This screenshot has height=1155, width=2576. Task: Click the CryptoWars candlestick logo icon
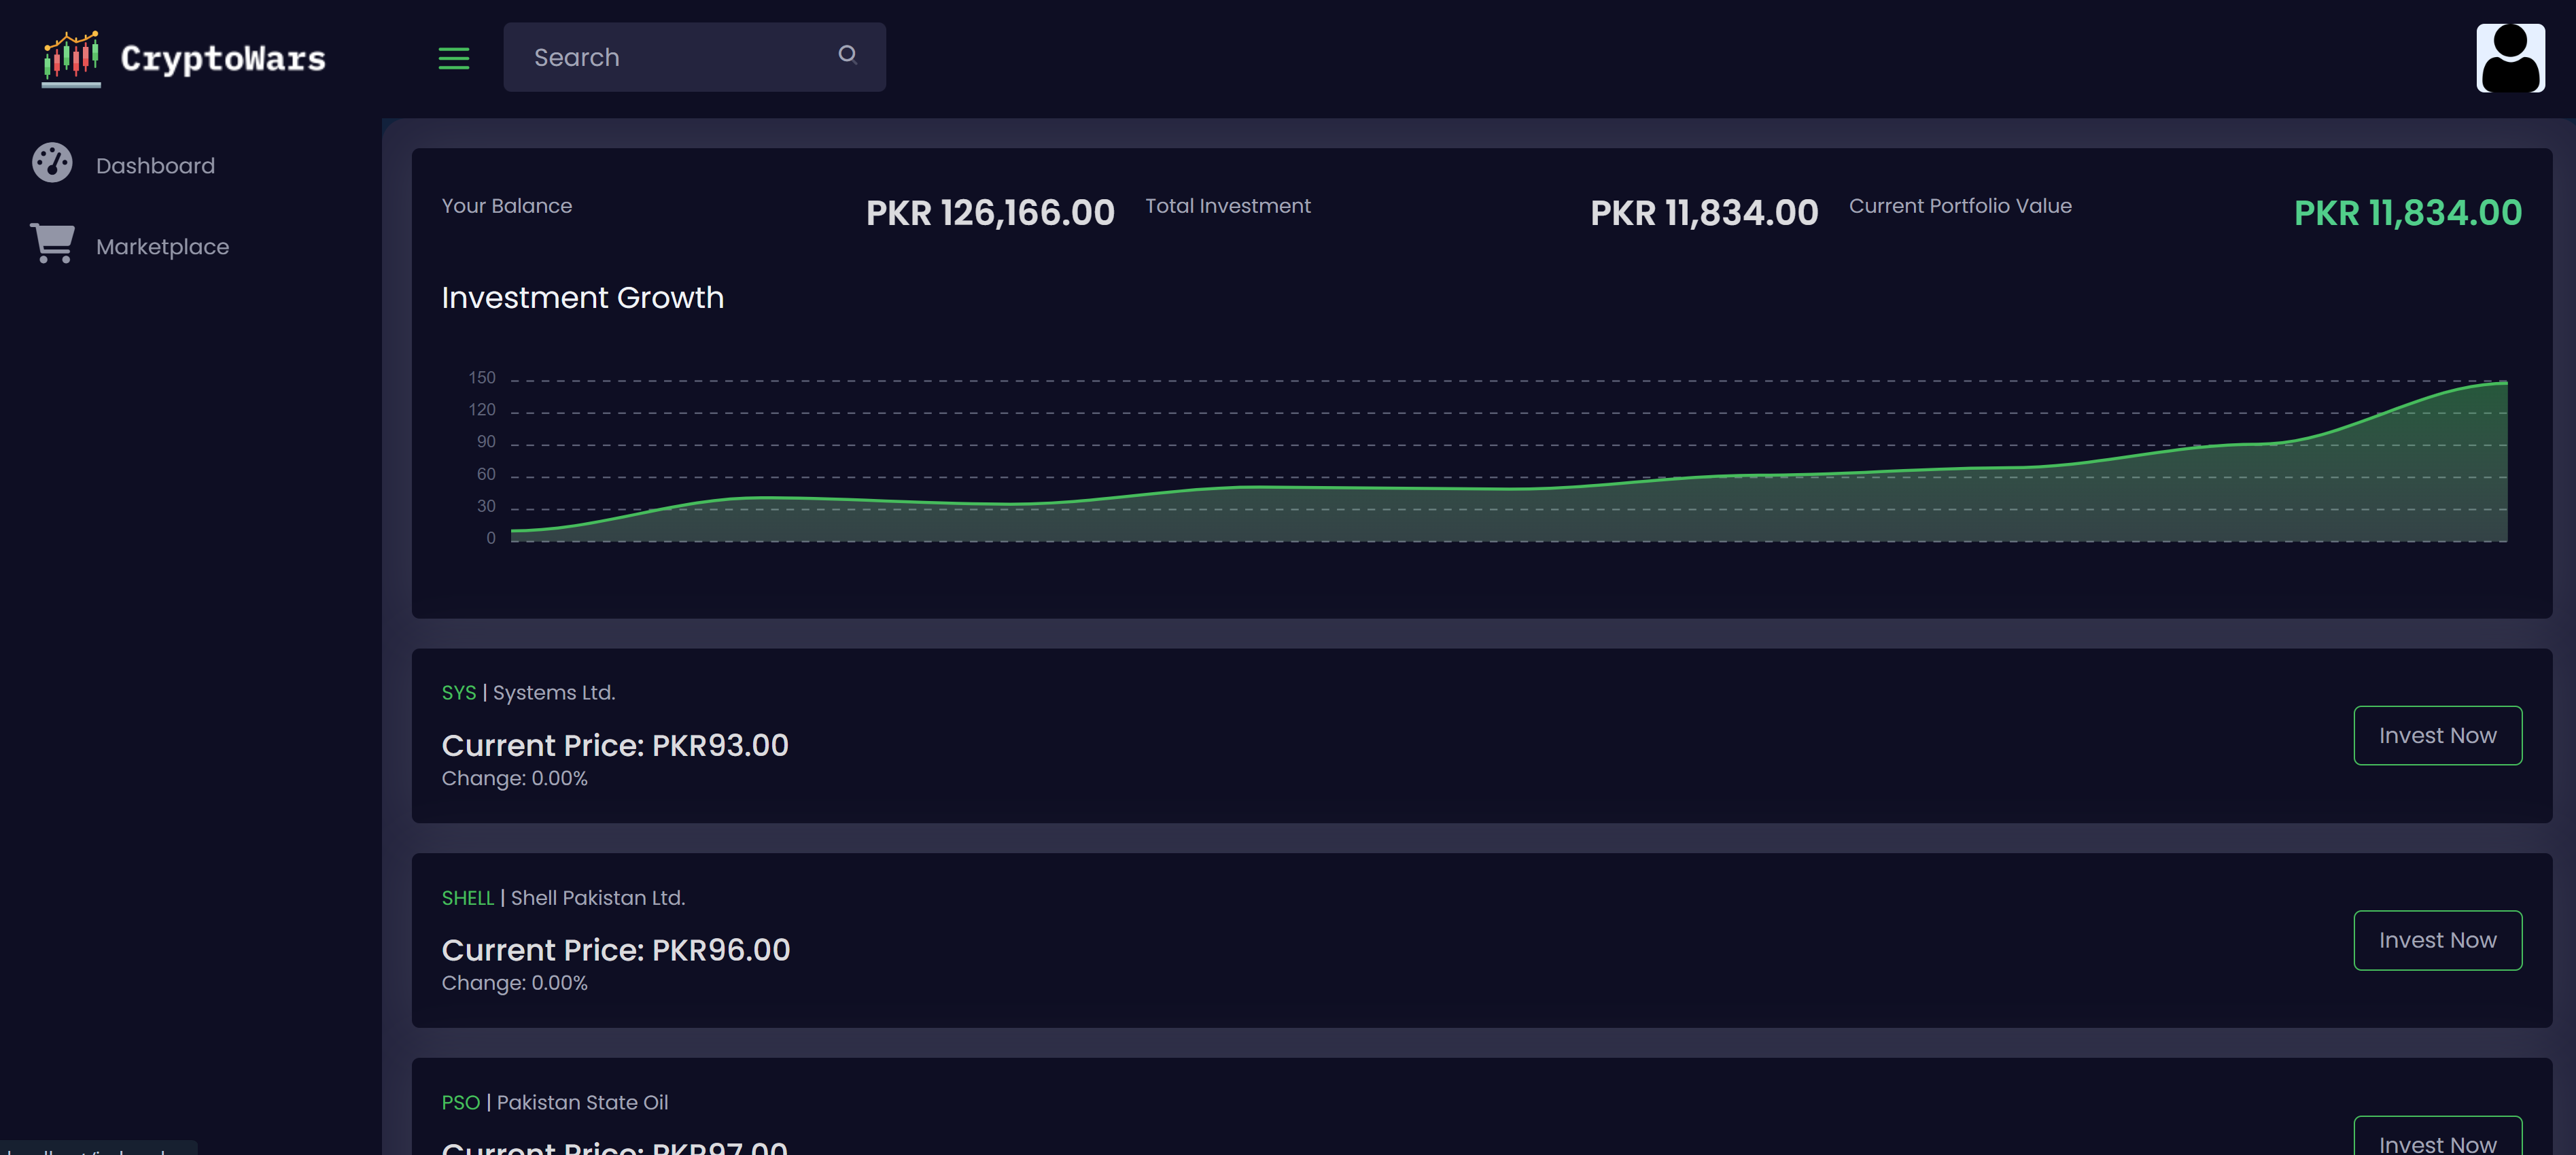[x=71, y=57]
